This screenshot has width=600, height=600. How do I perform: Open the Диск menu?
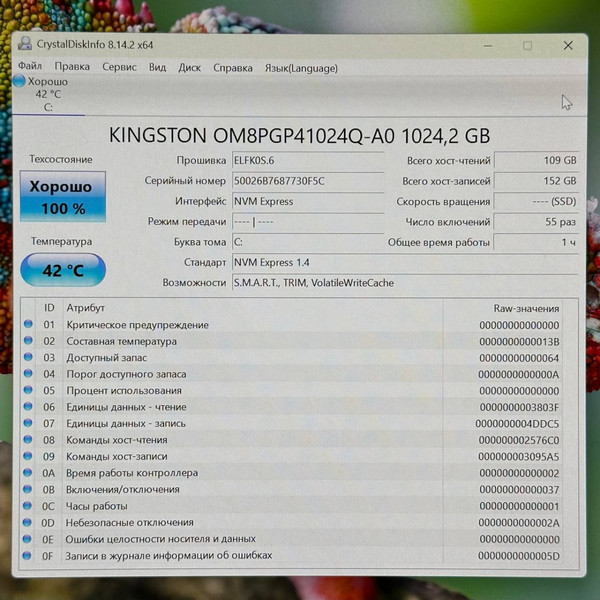point(189,68)
